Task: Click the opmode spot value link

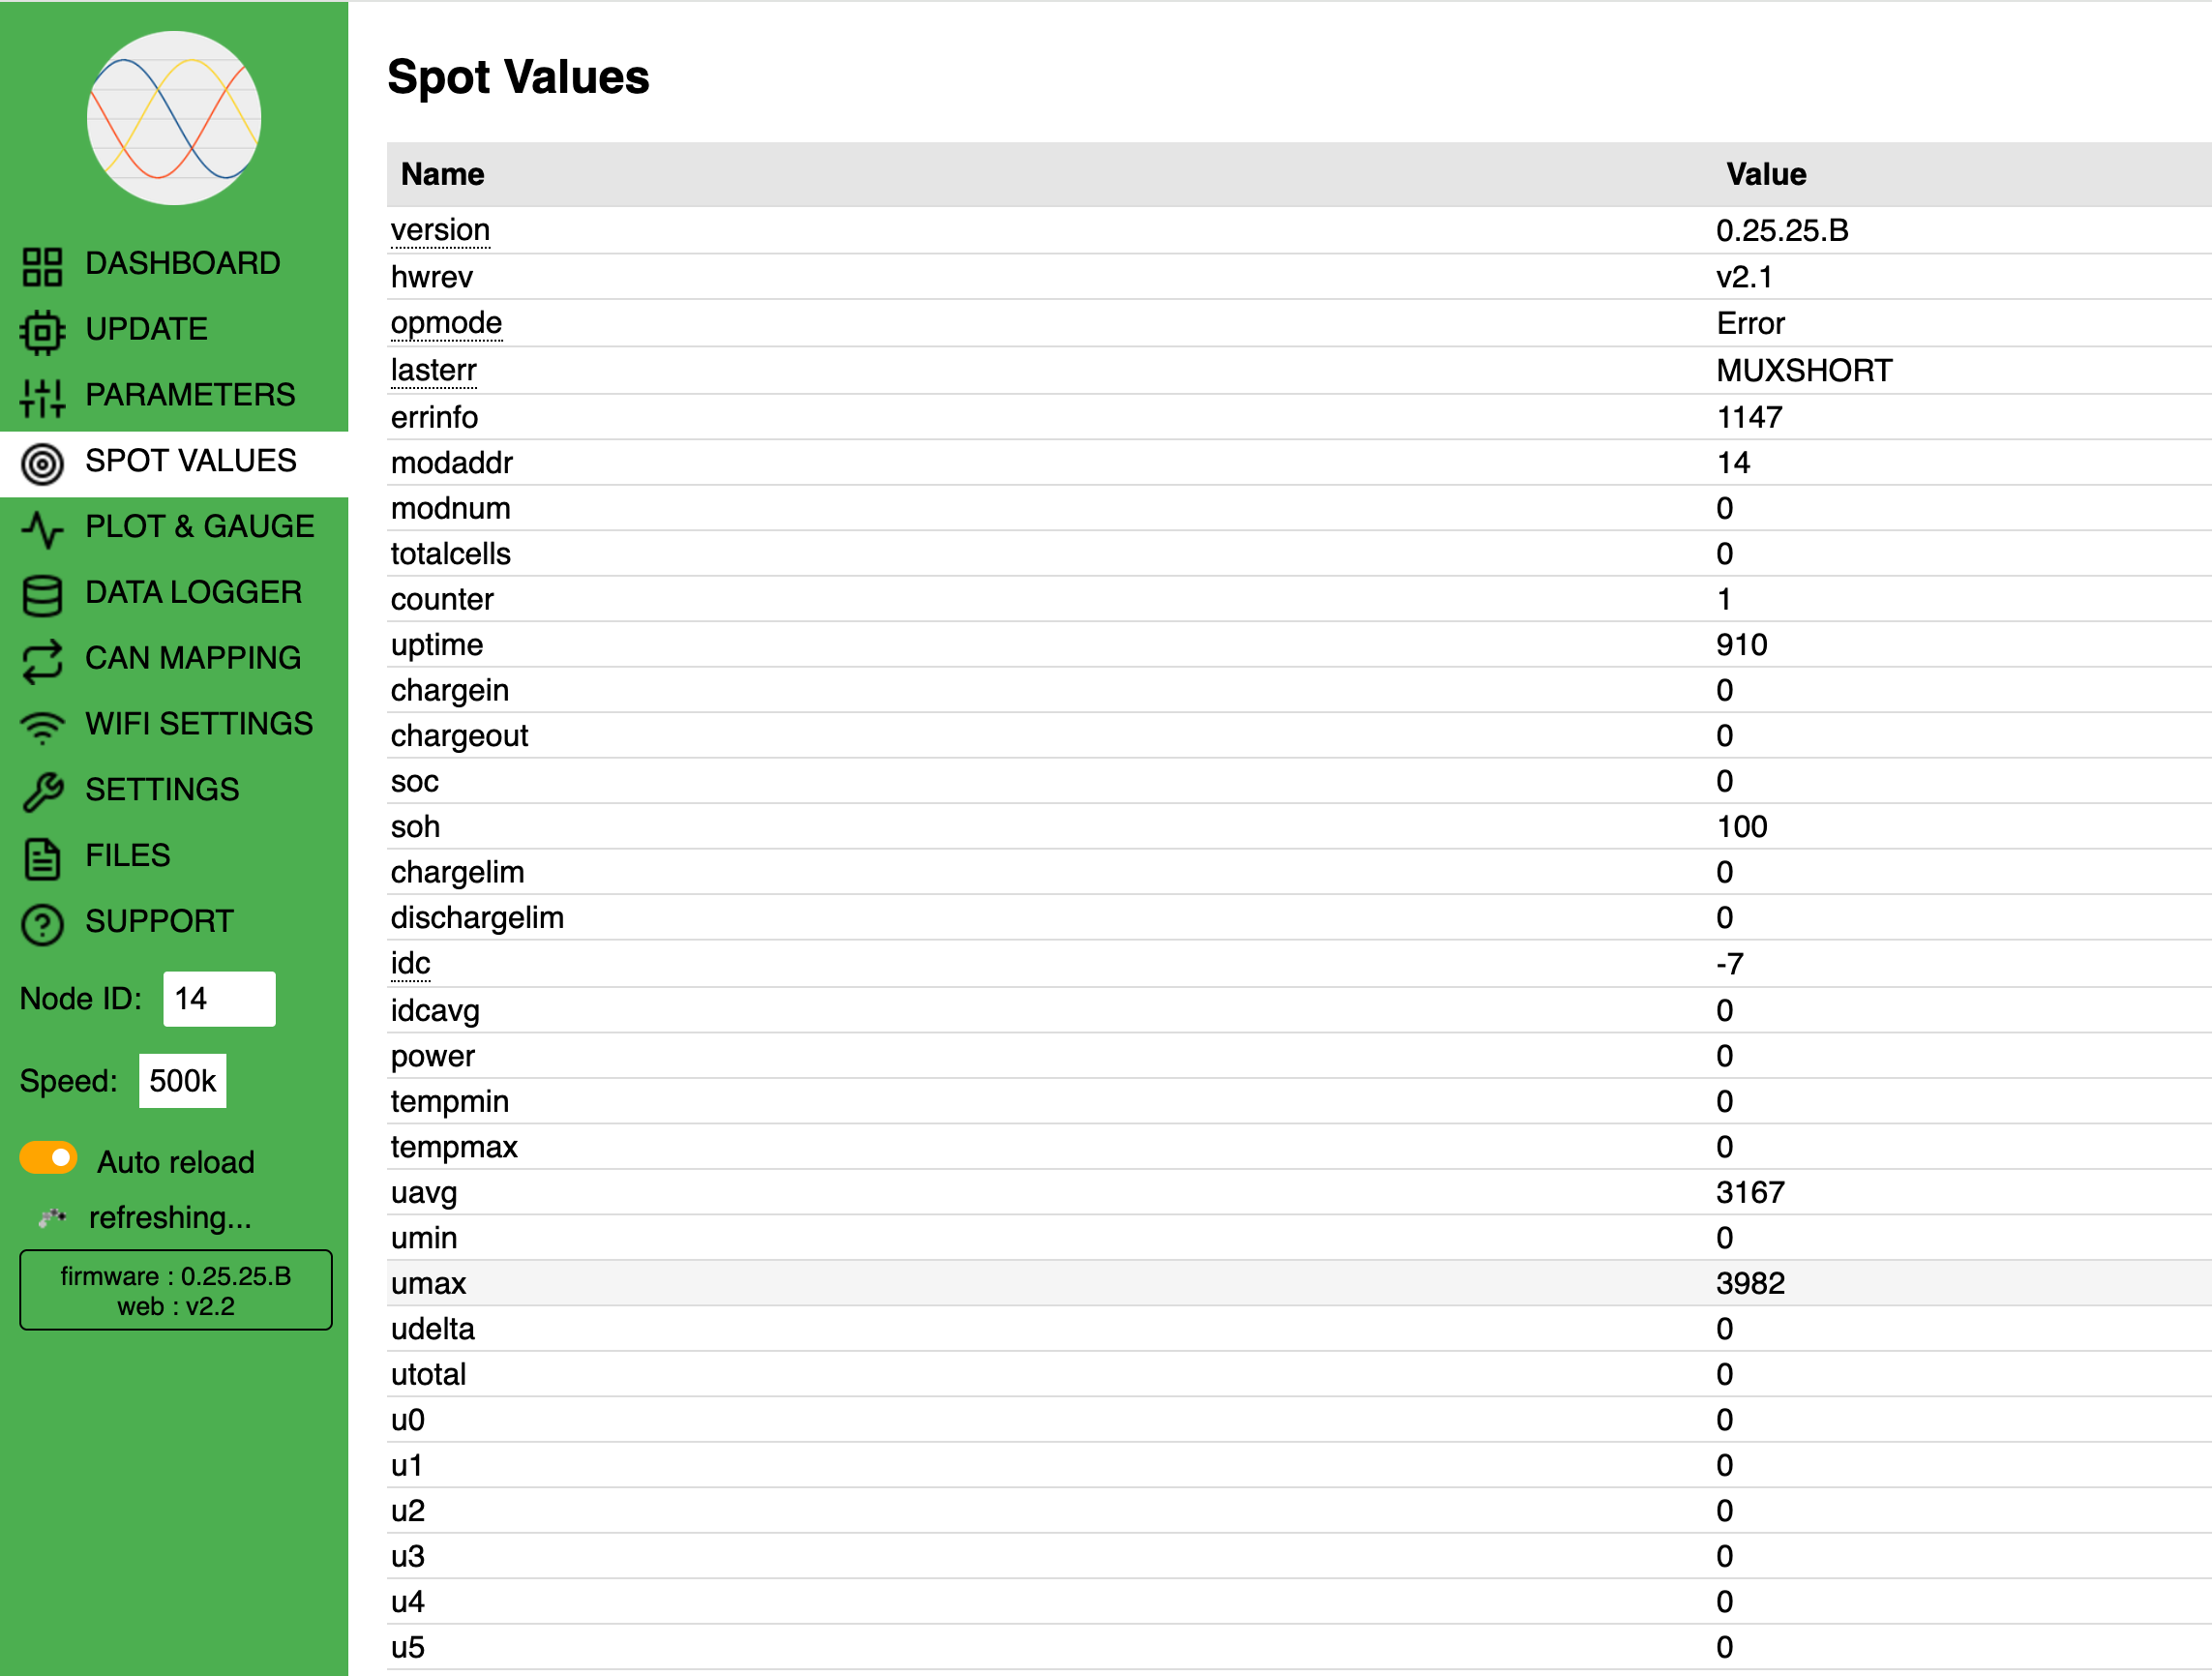Action: coord(446,323)
